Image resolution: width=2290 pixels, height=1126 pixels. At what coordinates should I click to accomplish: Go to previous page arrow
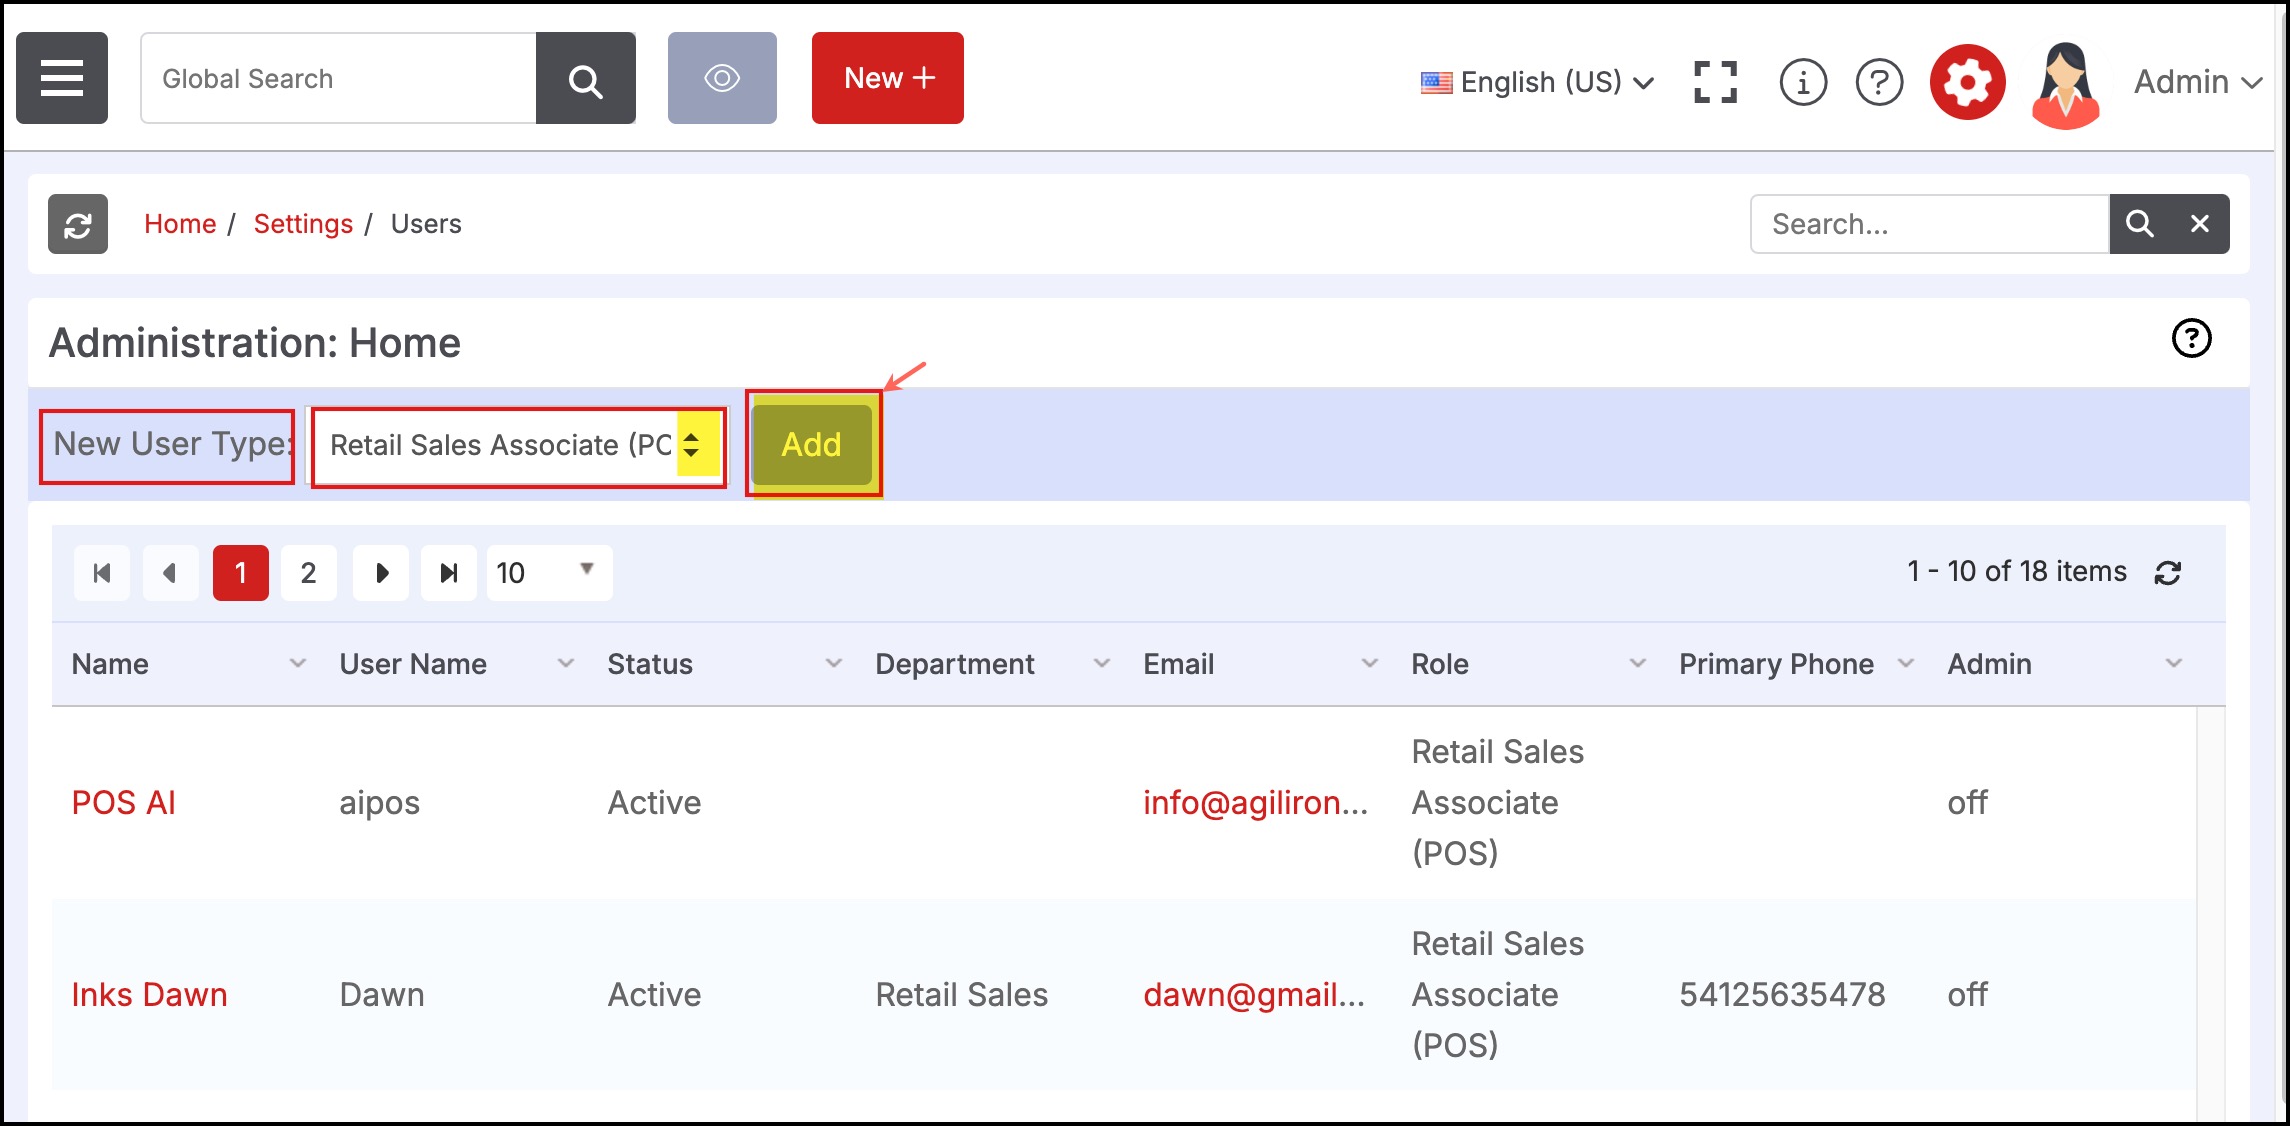click(171, 573)
